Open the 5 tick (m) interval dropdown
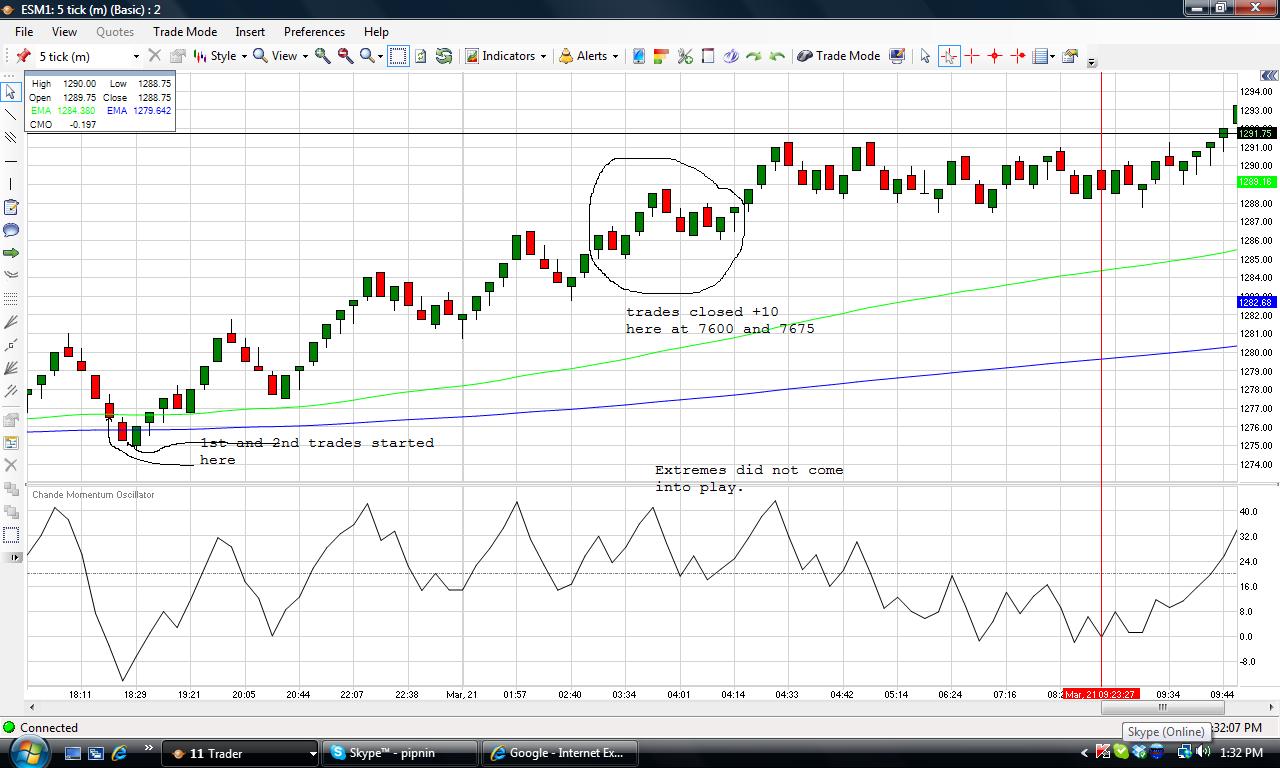The image size is (1280, 768). coord(136,56)
